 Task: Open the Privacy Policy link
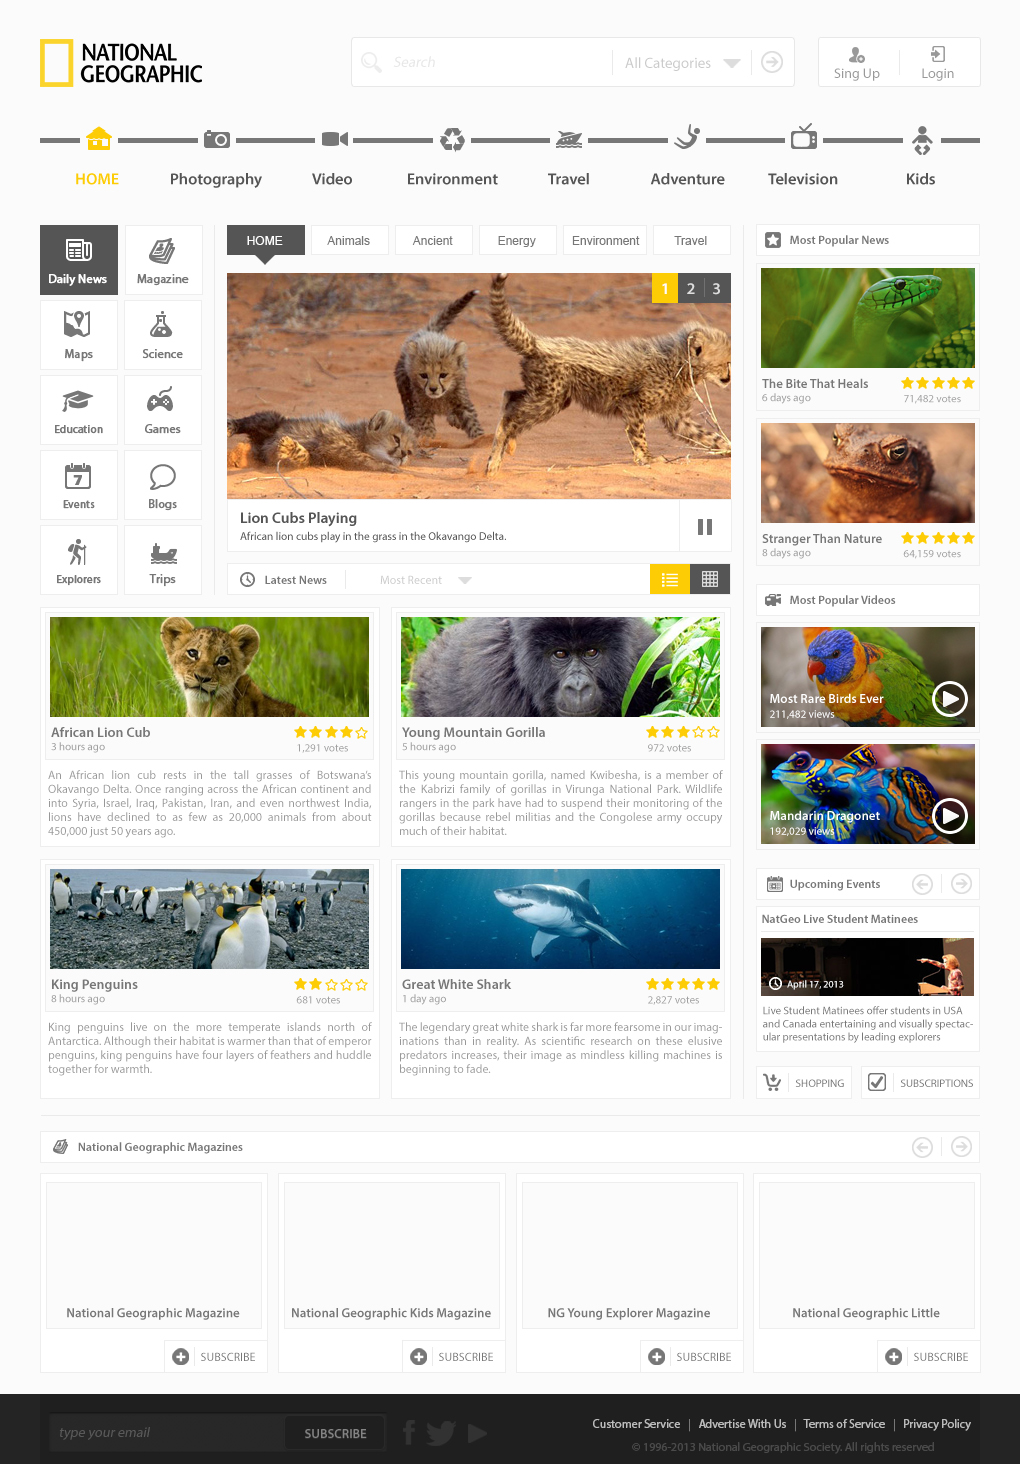[x=937, y=1424]
